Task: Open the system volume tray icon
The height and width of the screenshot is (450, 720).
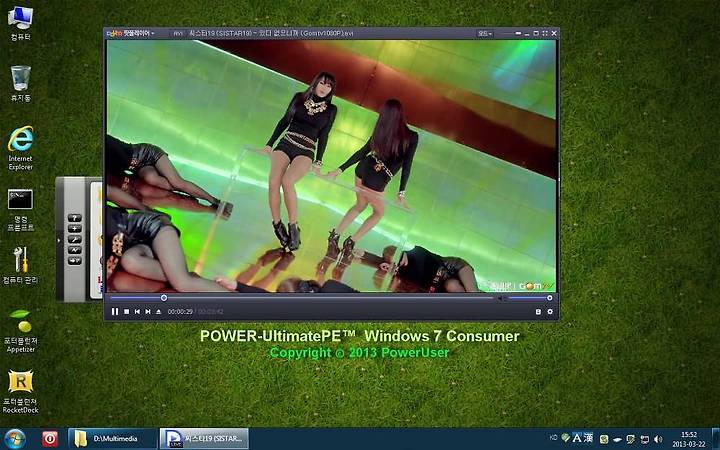Action: [658, 439]
